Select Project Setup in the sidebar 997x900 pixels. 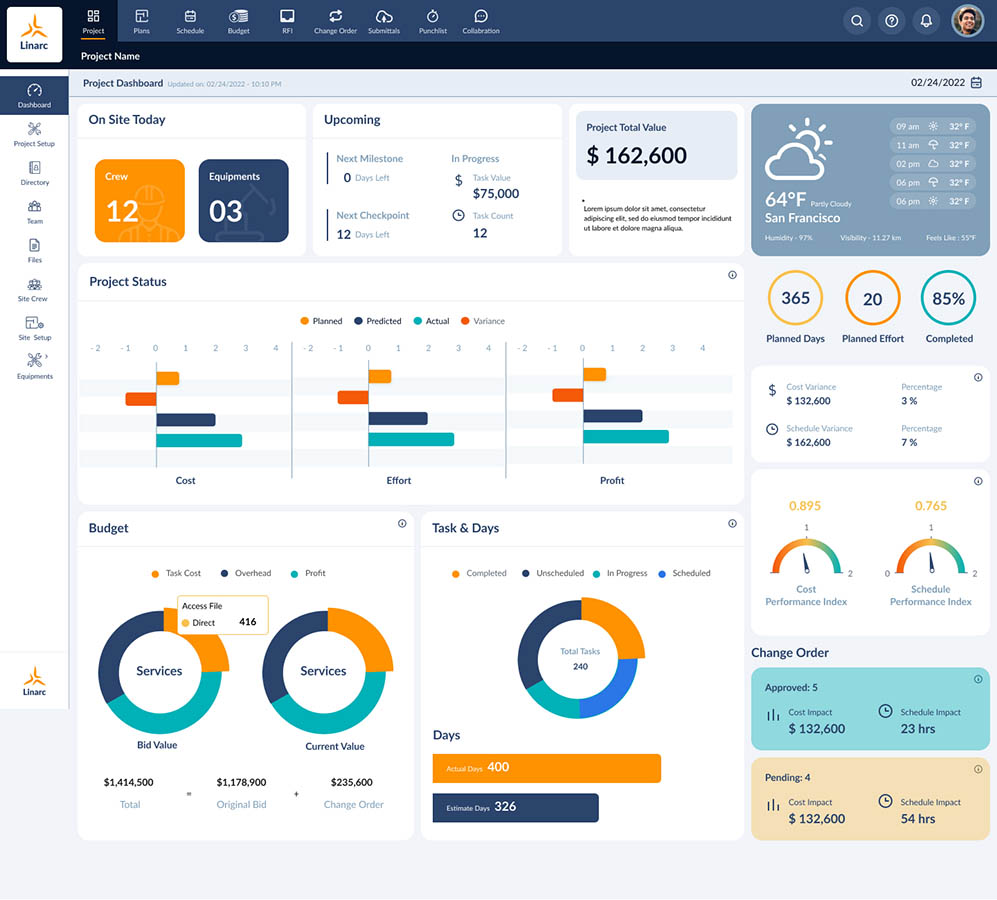pos(35,134)
